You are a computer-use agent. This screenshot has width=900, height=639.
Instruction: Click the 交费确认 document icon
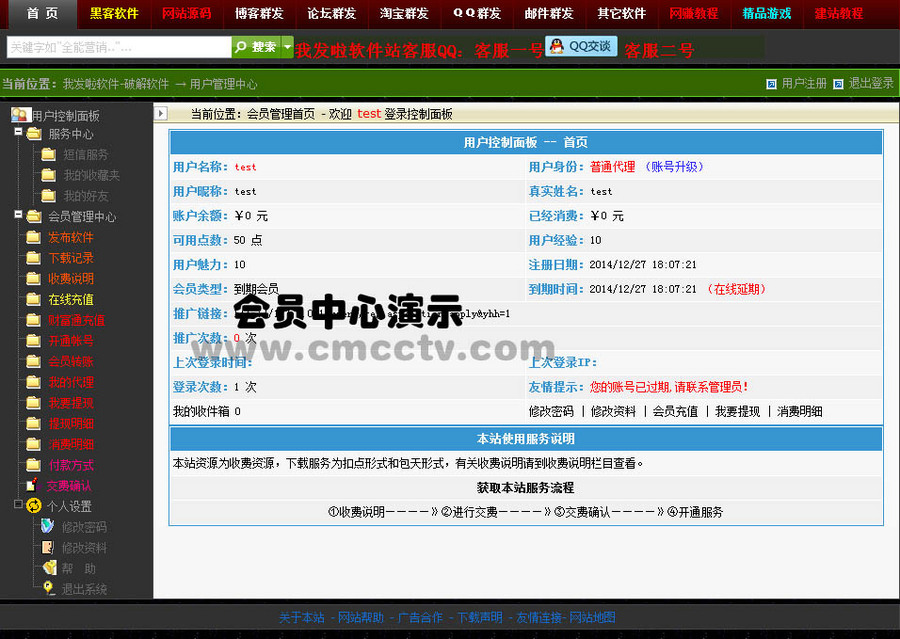(32, 485)
